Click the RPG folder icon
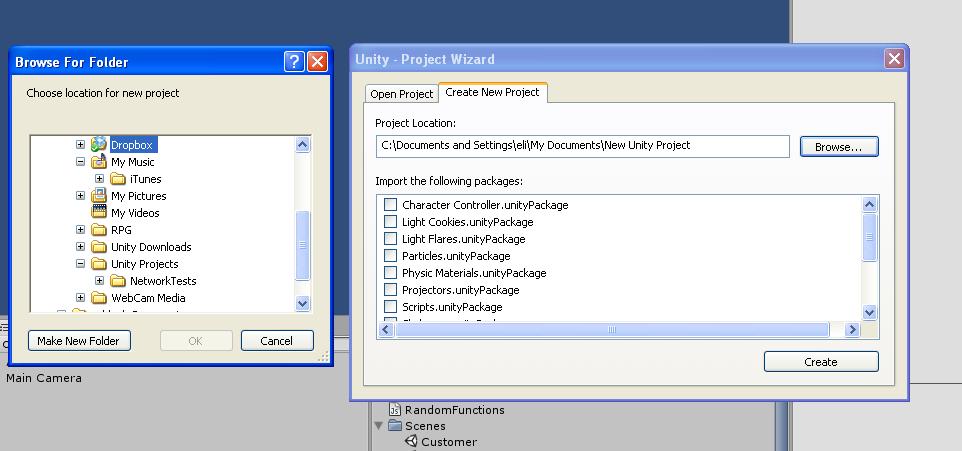Viewport: 962px width, 451px height. pos(99,230)
